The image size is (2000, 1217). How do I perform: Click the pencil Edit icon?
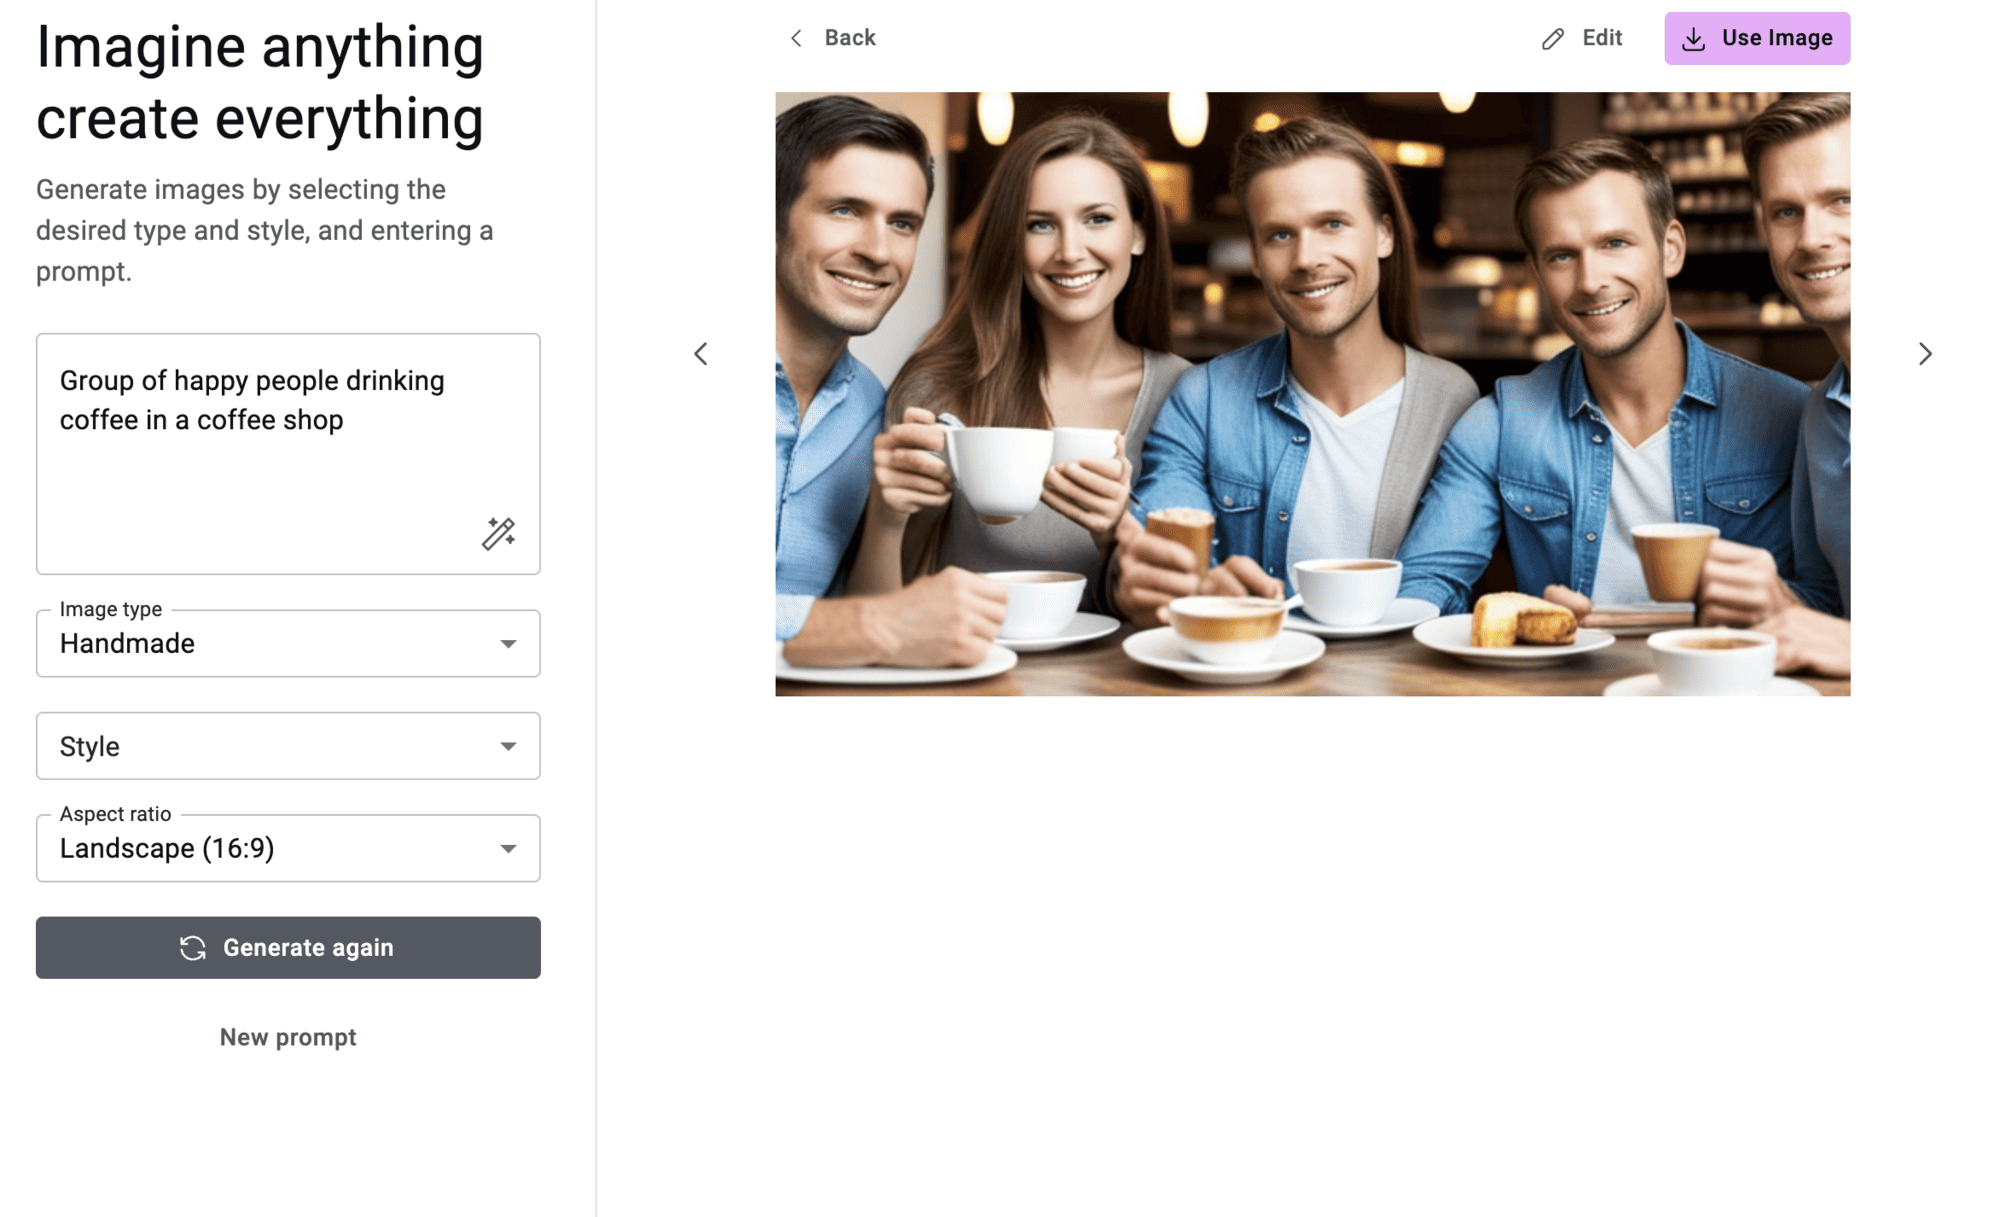[1552, 38]
